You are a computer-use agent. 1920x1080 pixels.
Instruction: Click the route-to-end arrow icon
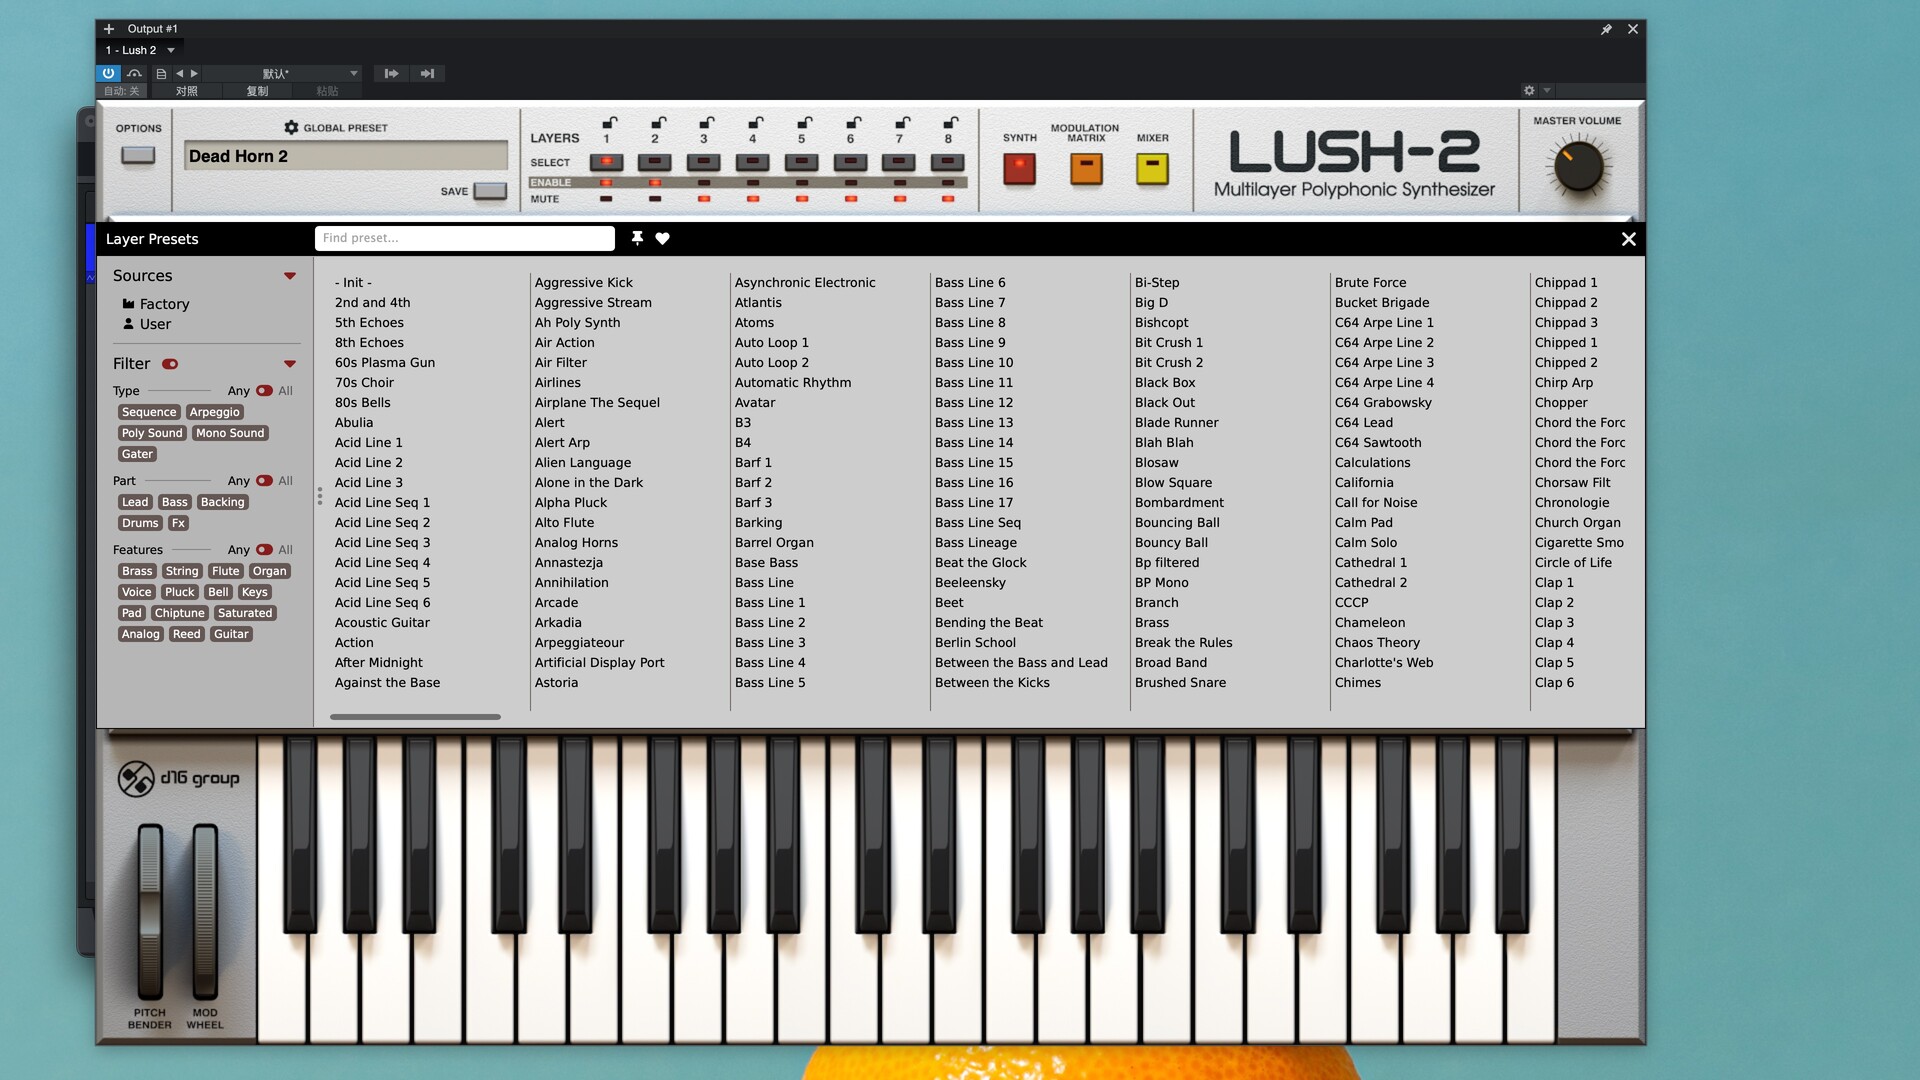[x=427, y=73]
